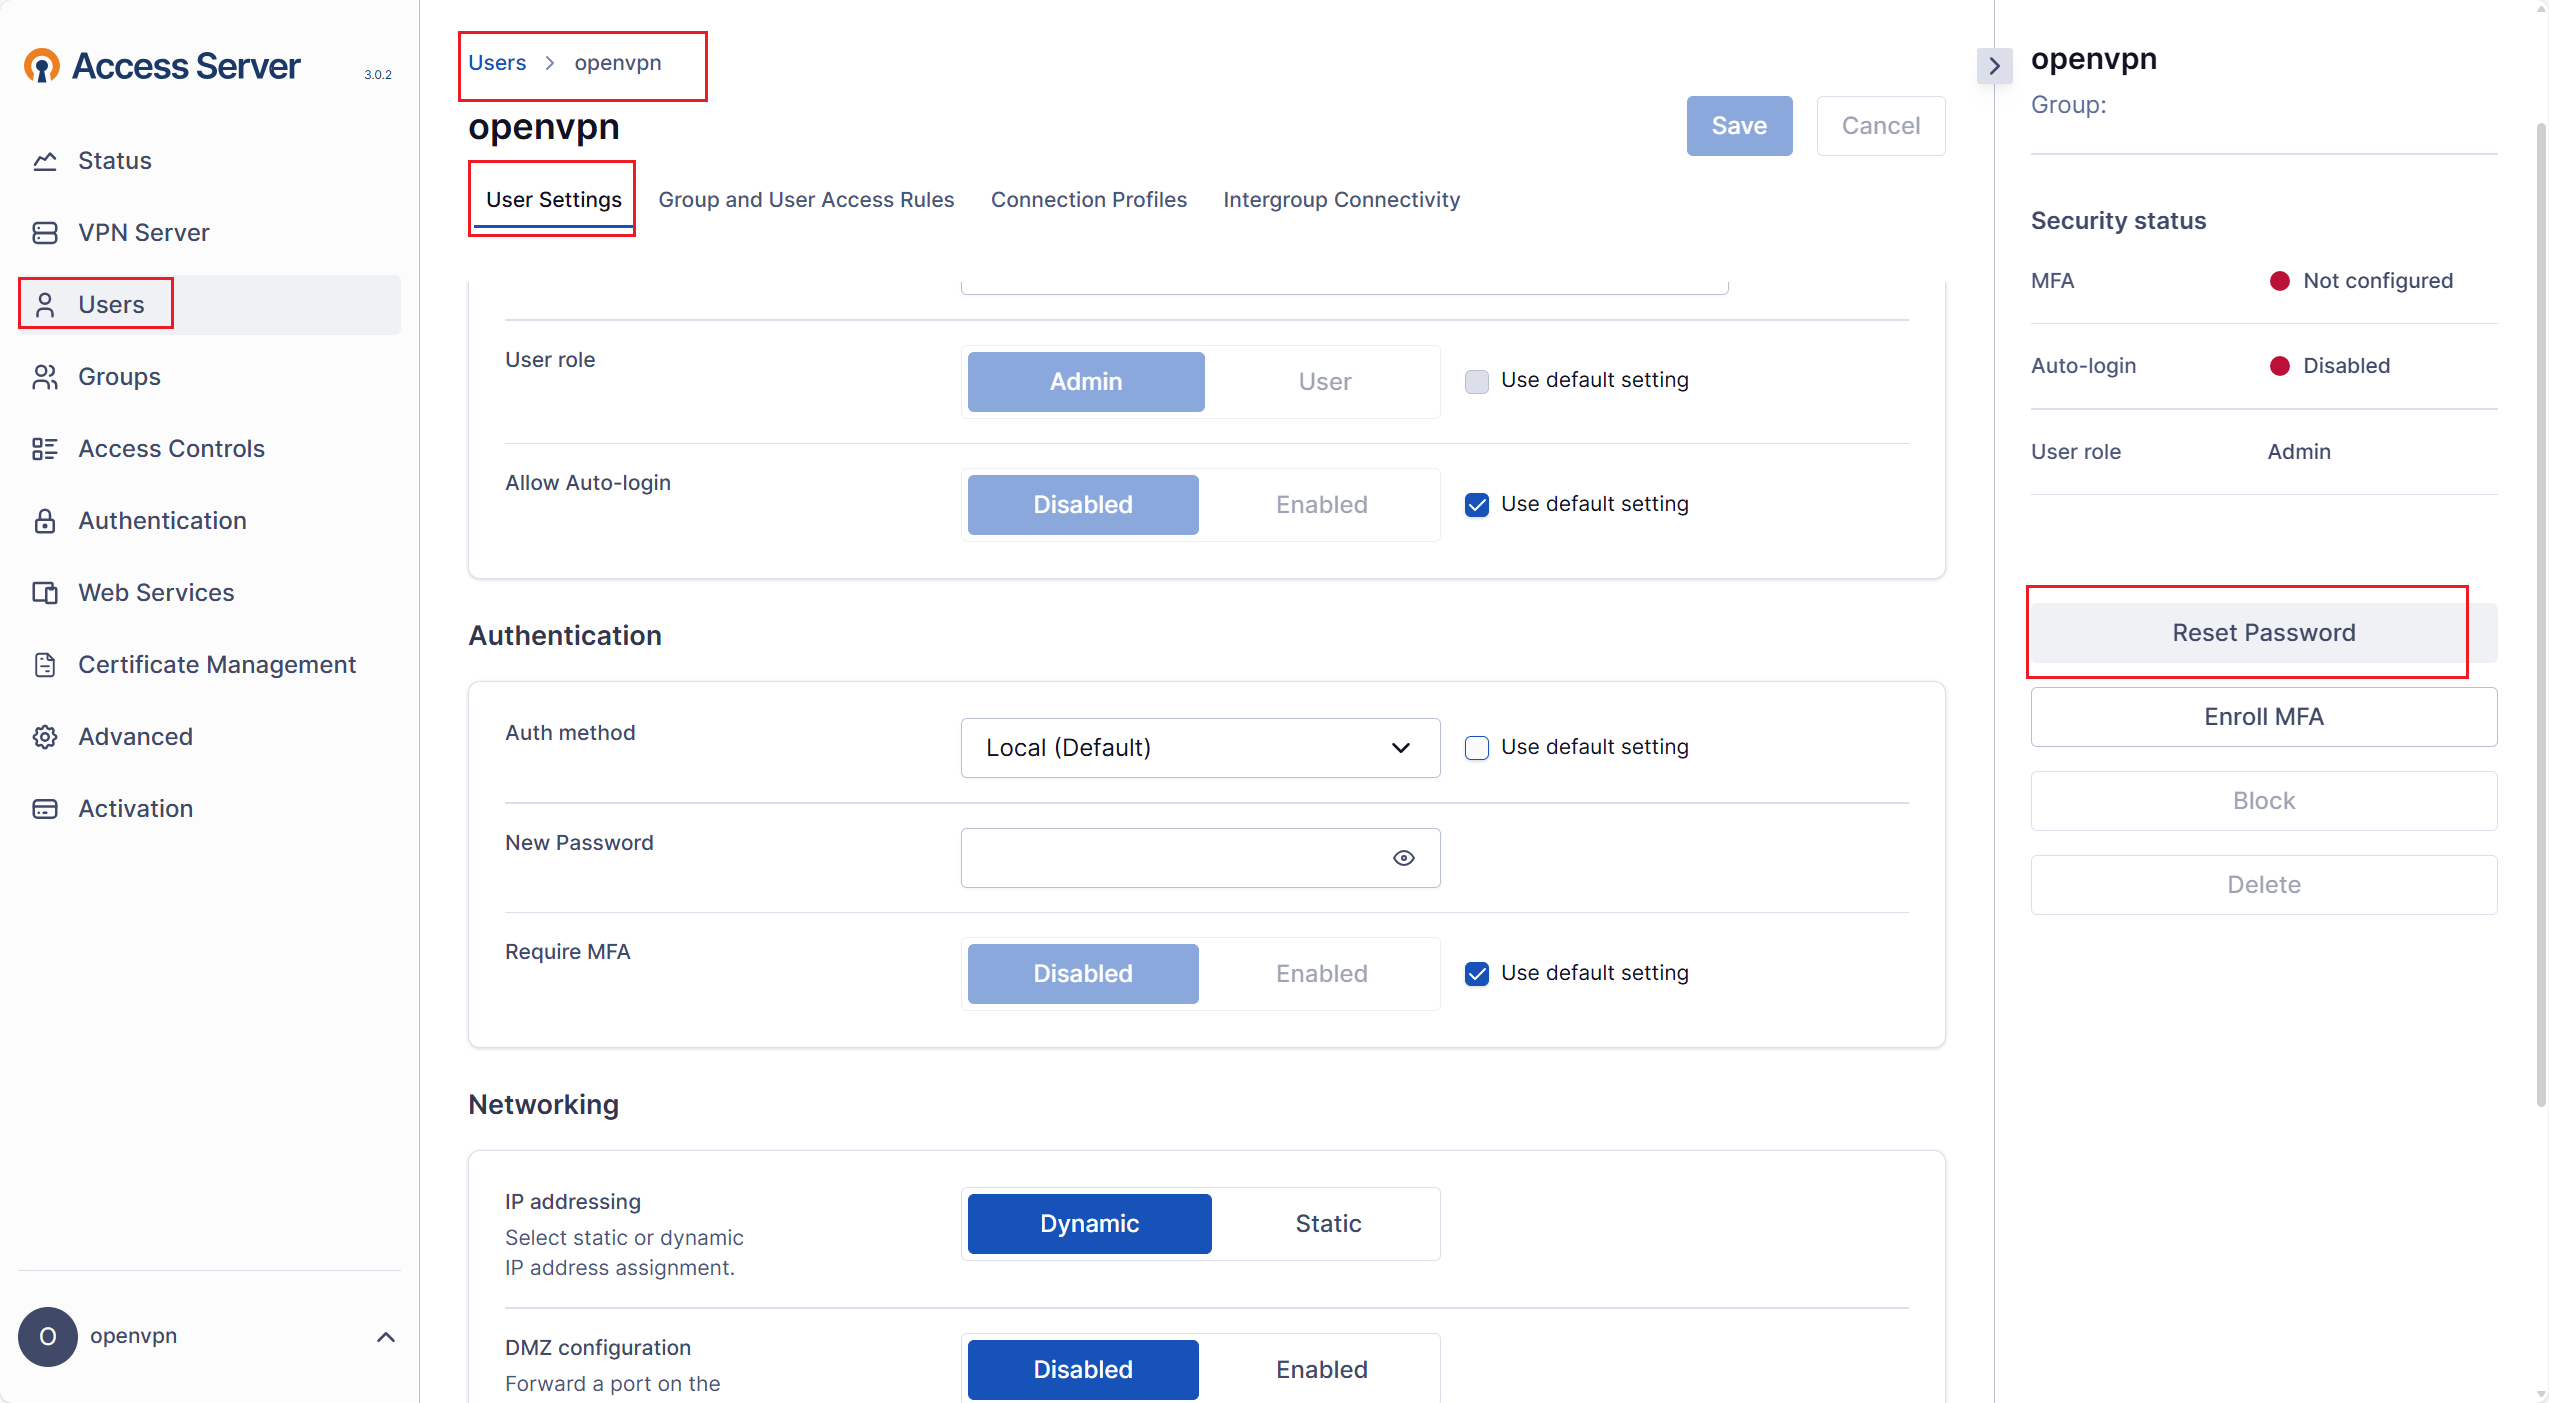Open the Auth method Local (Default) dropdown
The width and height of the screenshot is (2549, 1403).
point(1199,748)
